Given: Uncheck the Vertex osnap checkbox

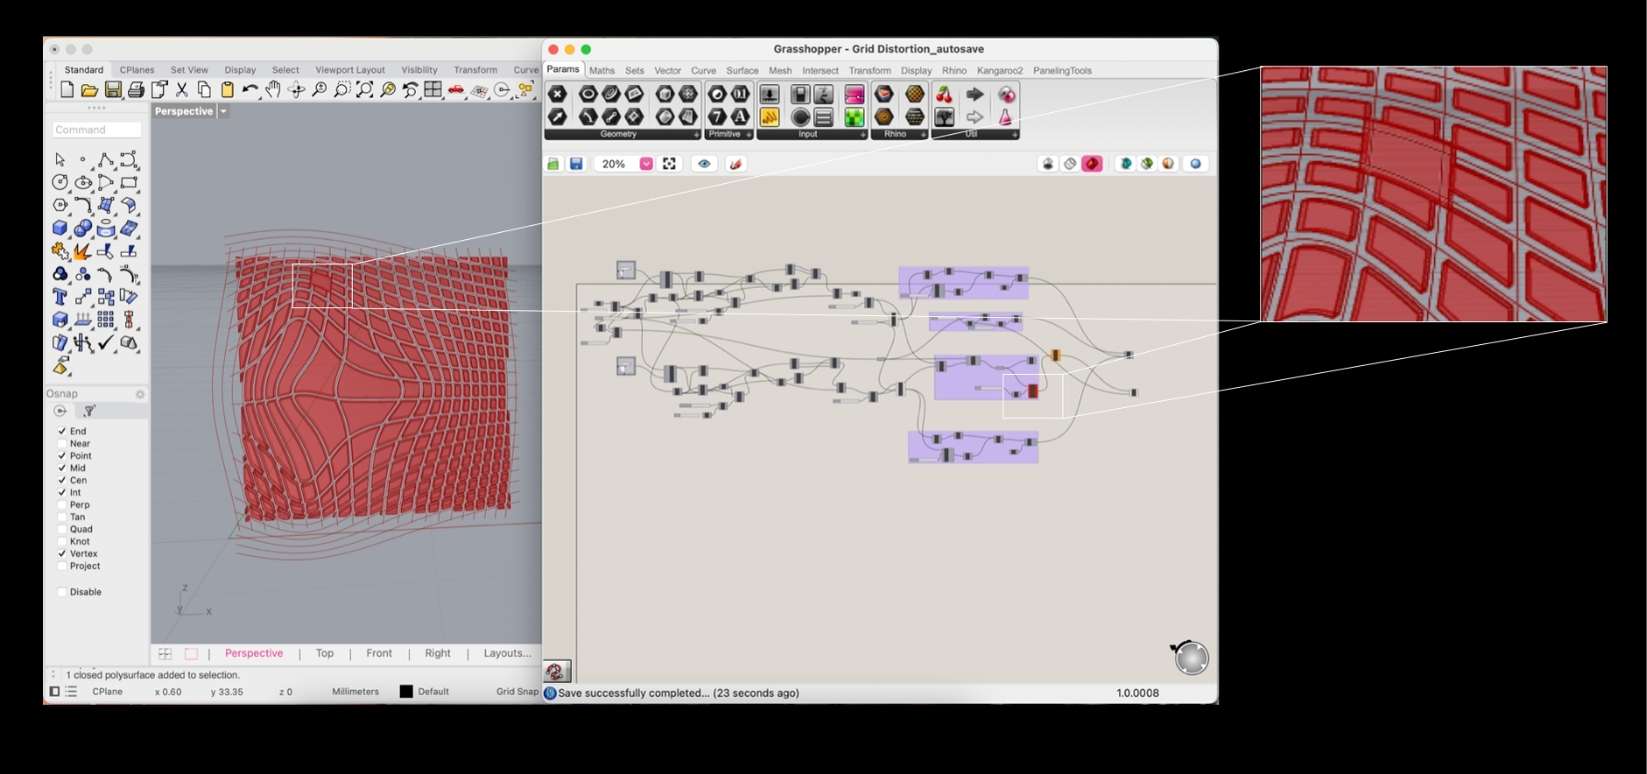Looking at the screenshot, I should pyautogui.click(x=62, y=554).
